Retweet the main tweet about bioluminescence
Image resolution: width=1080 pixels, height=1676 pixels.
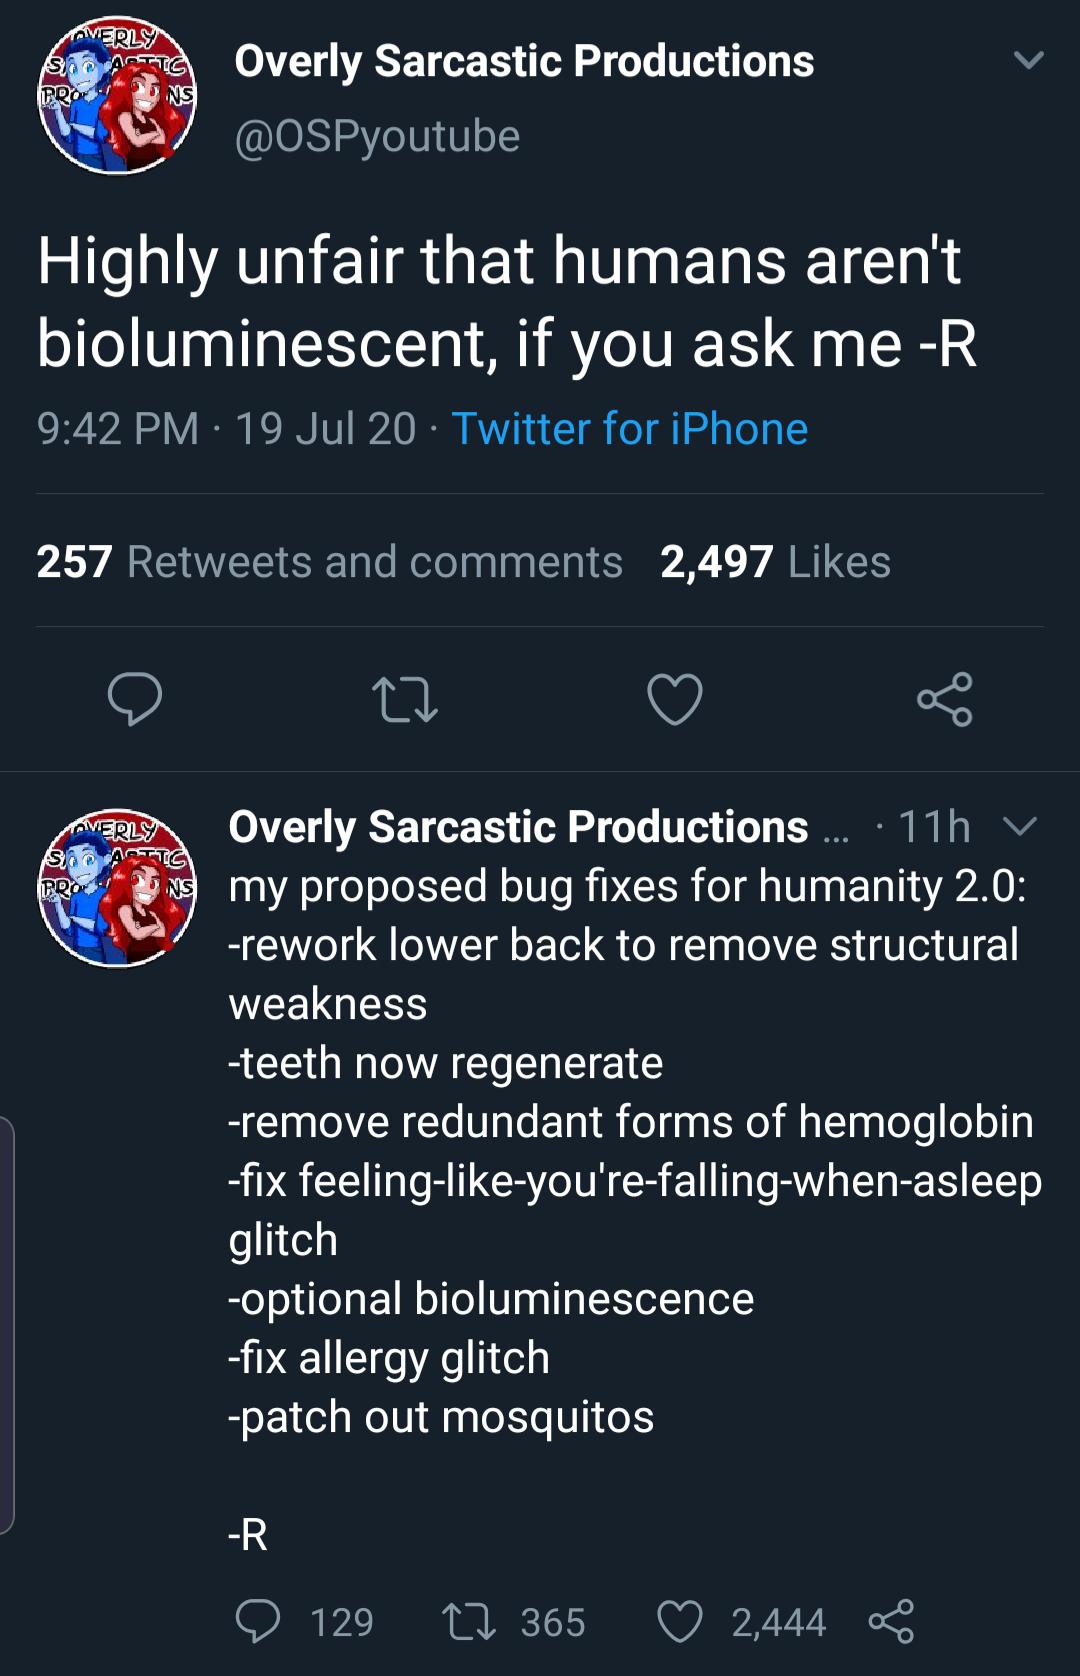(404, 699)
